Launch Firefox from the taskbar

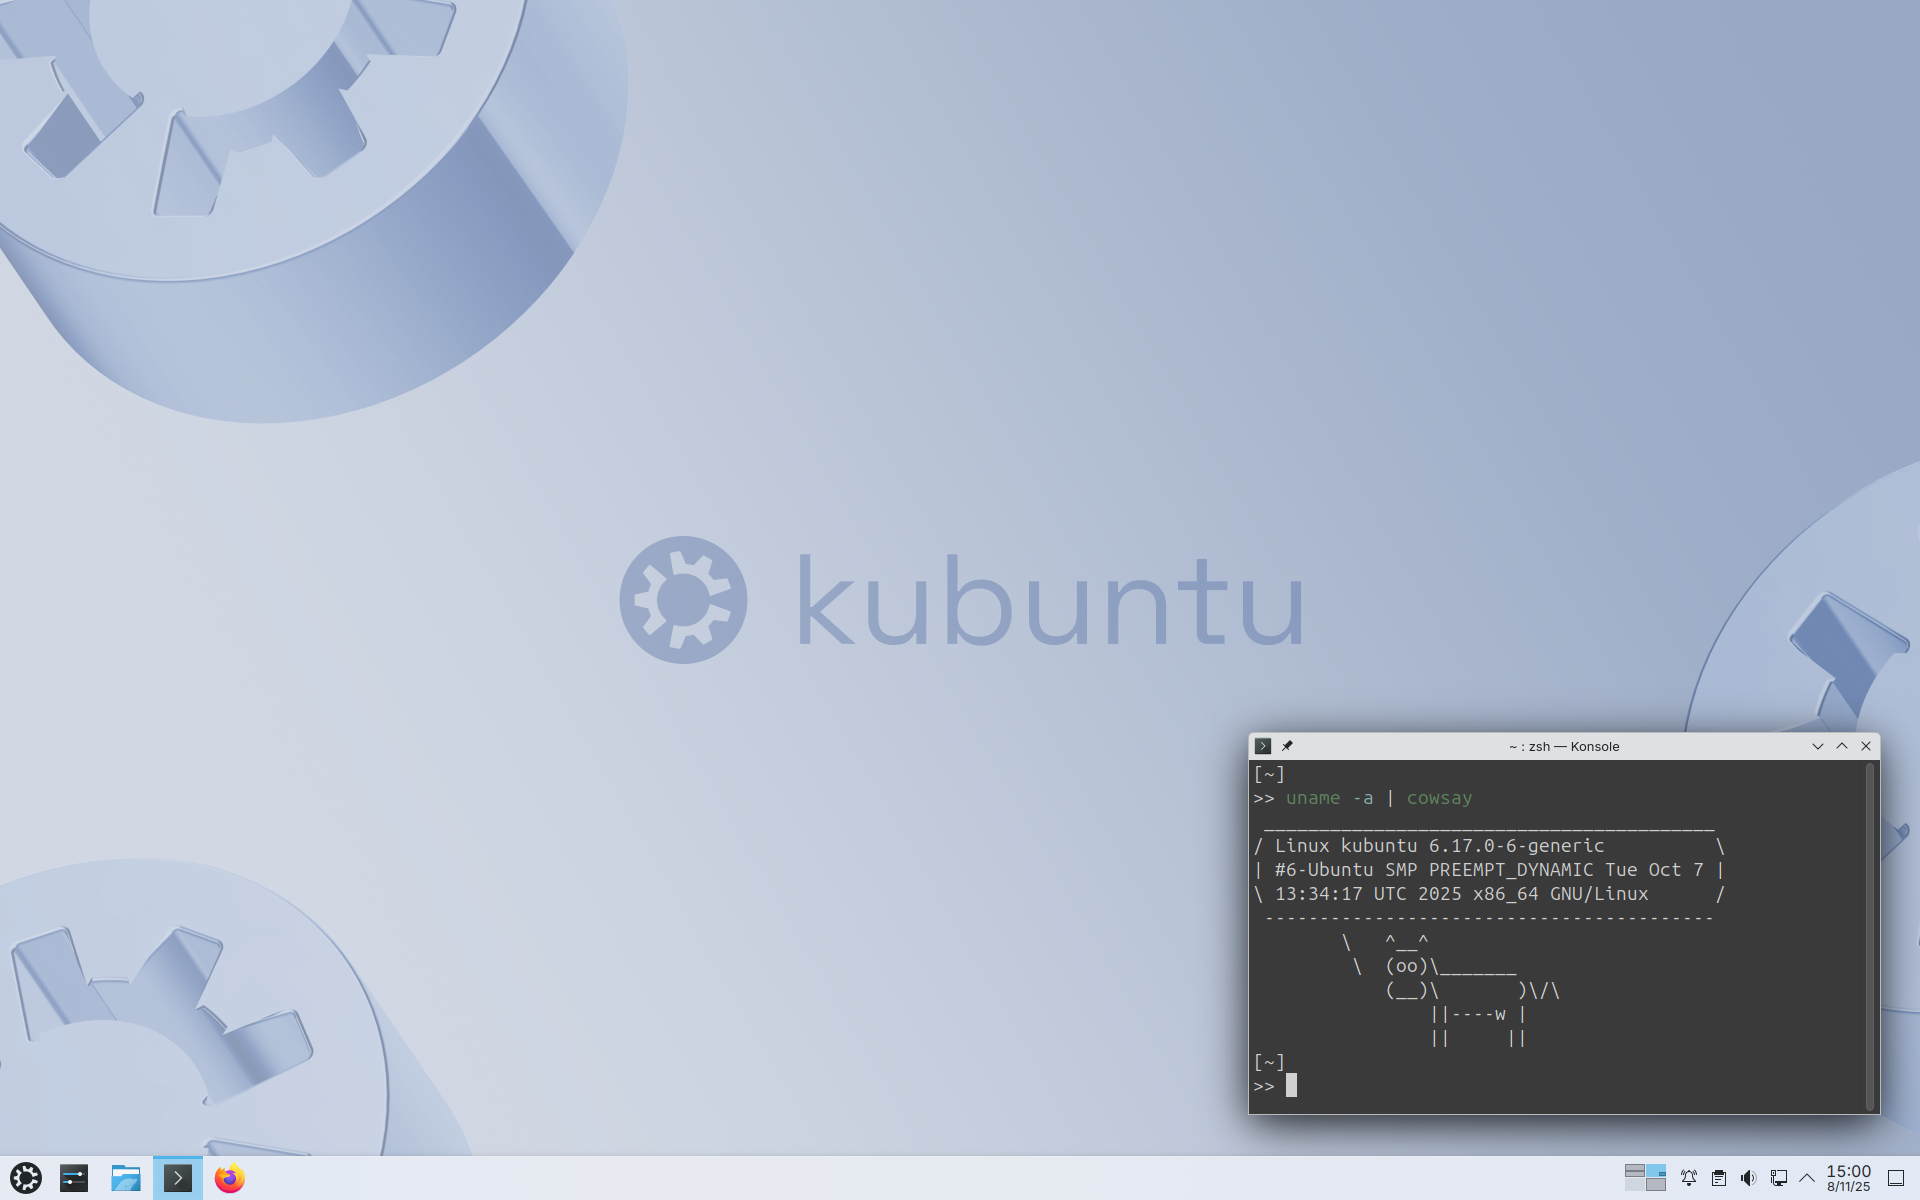[230, 1178]
